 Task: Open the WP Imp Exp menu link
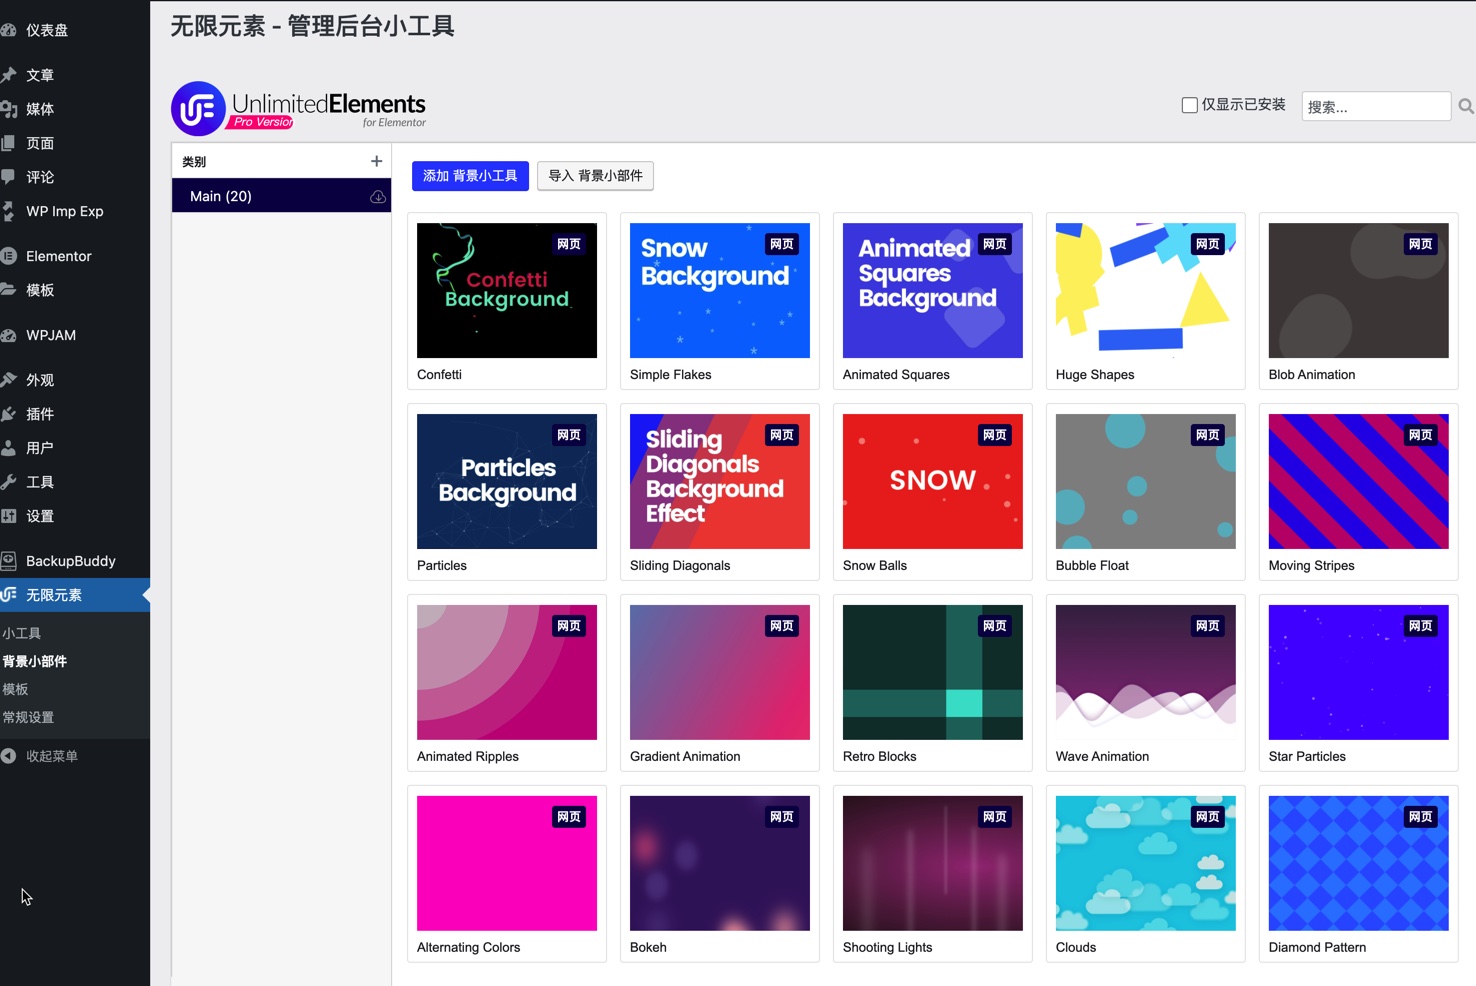(65, 211)
